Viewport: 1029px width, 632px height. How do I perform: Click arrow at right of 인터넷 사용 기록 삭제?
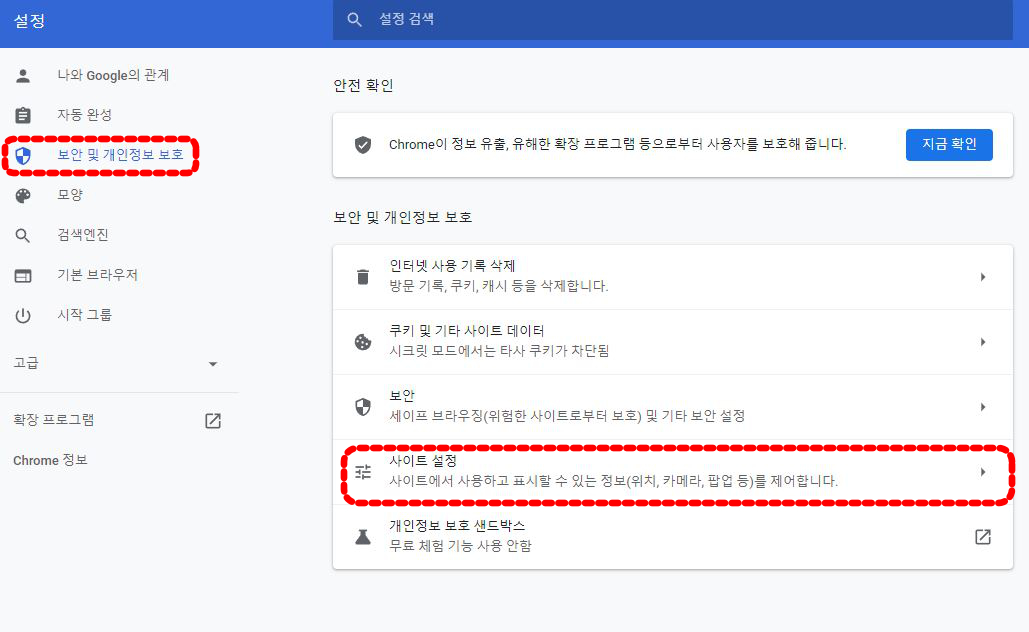(983, 277)
